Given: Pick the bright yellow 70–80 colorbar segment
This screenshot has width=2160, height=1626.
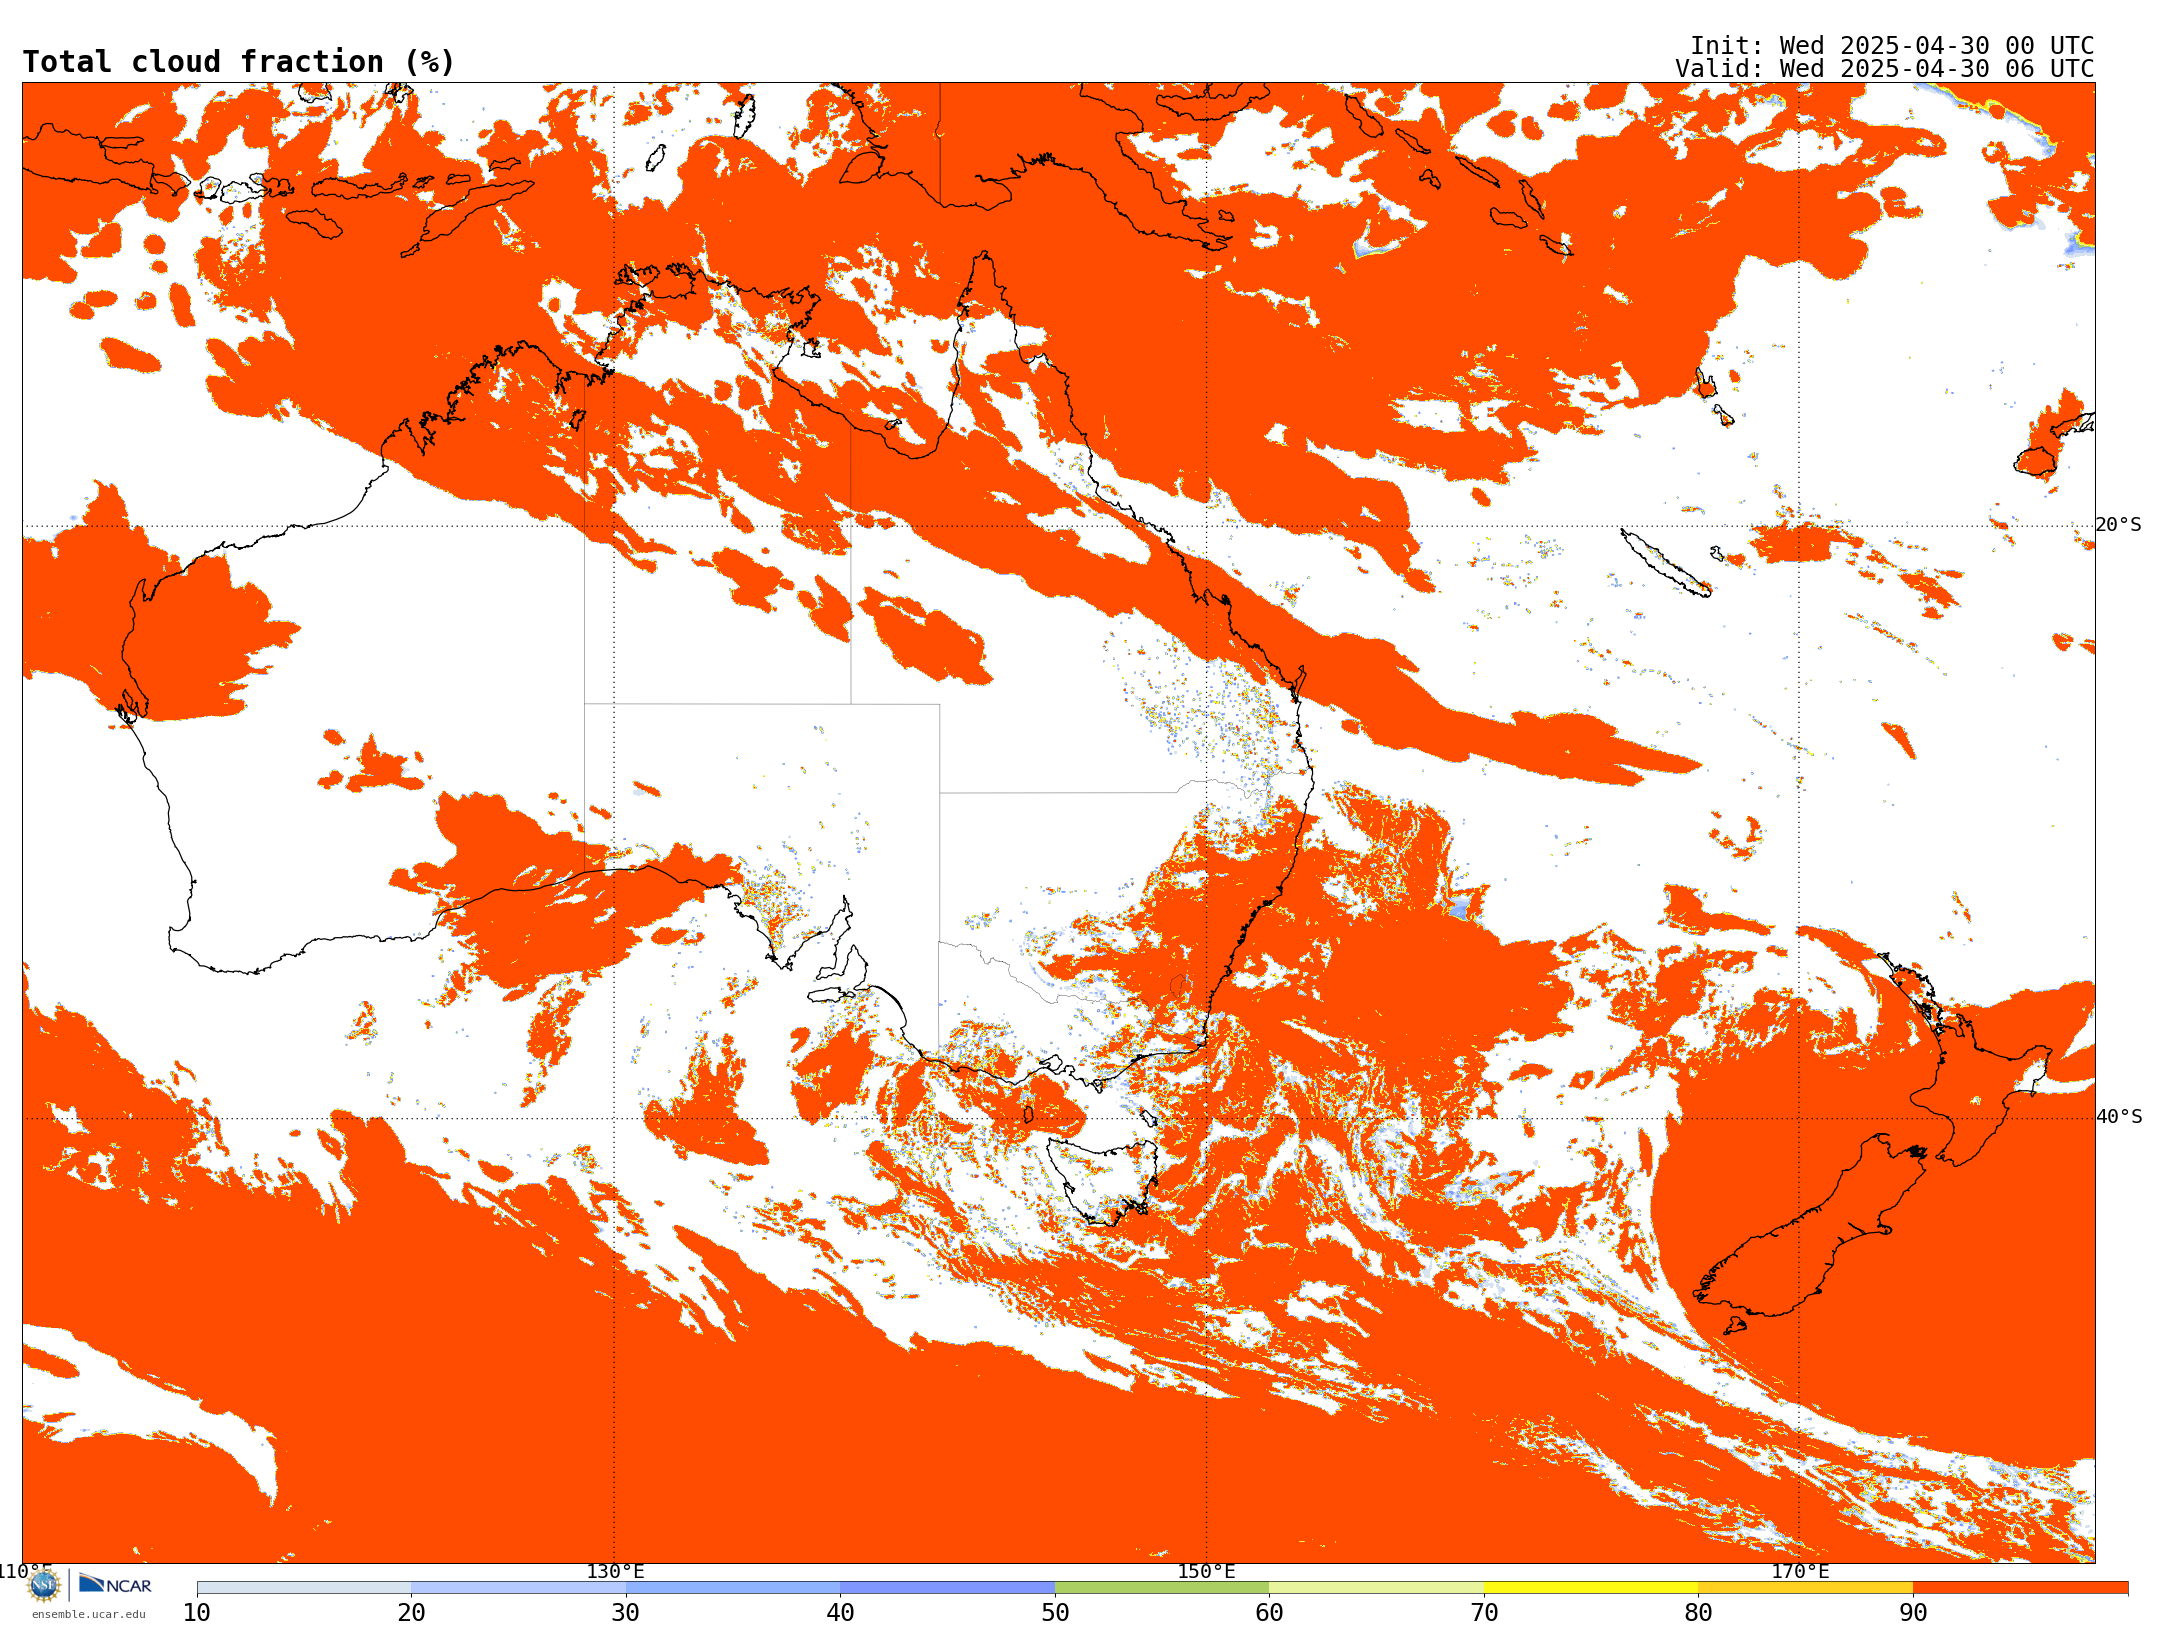Looking at the screenshot, I should [1591, 1588].
